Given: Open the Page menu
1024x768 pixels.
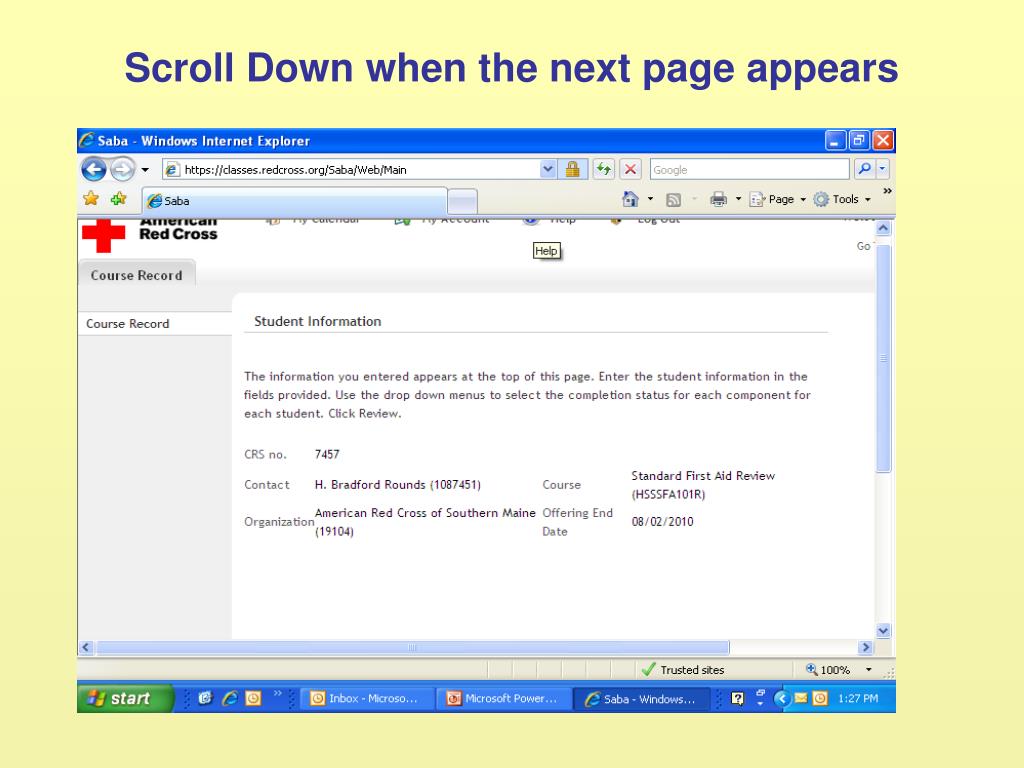Looking at the screenshot, I should (x=778, y=199).
